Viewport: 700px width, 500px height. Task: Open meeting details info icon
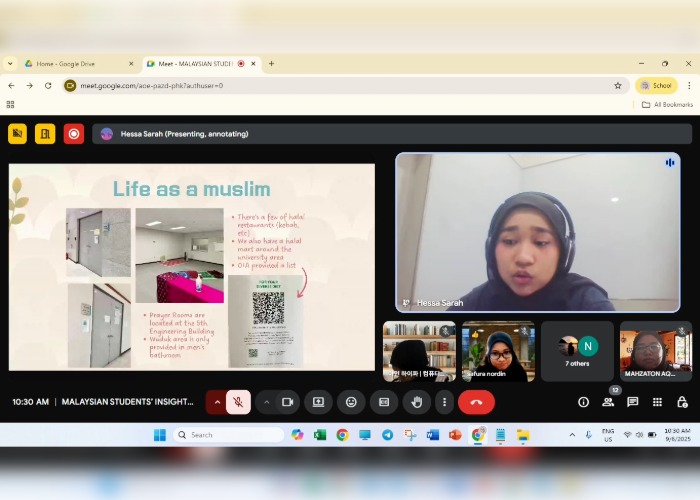(x=583, y=402)
